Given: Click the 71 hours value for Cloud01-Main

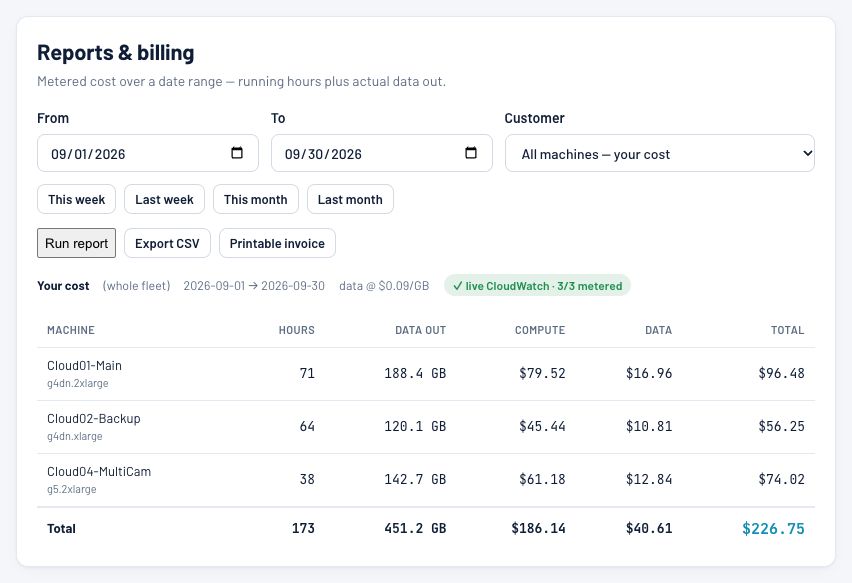Looking at the screenshot, I should [x=307, y=373].
